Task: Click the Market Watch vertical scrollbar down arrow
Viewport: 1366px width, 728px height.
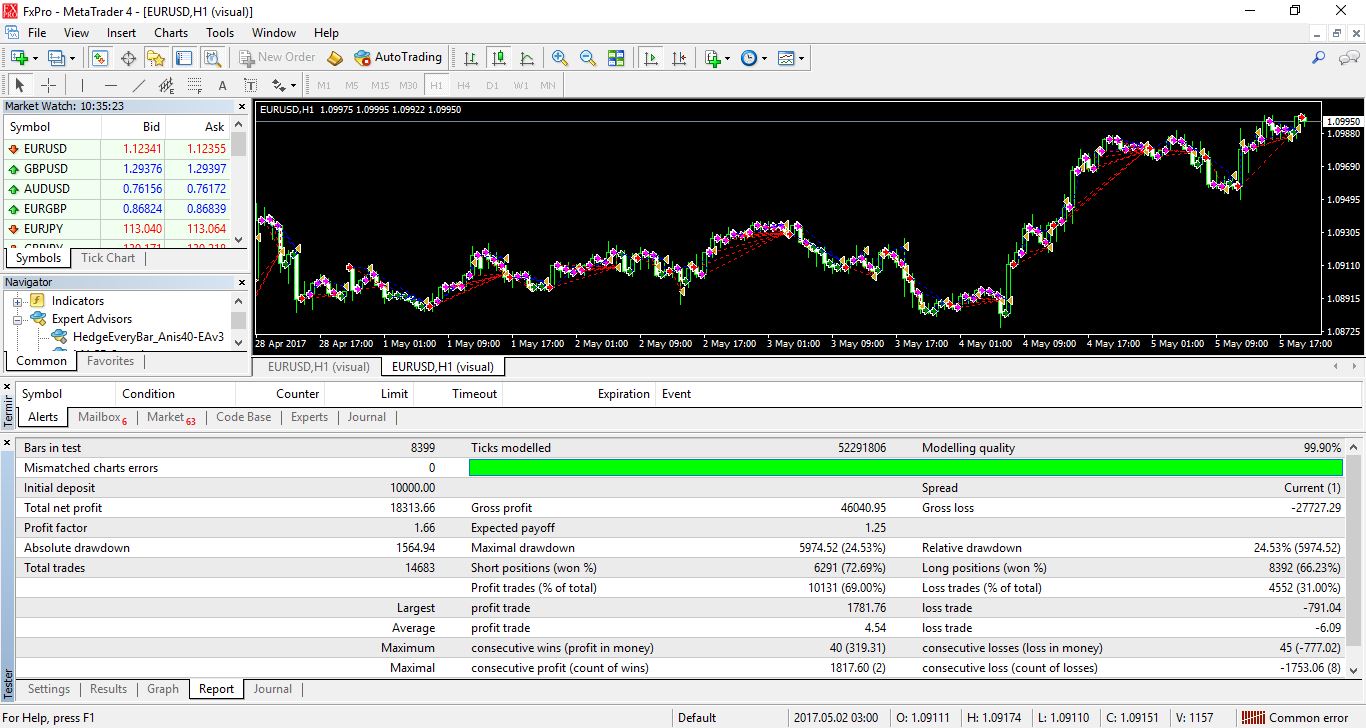Action: [x=239, y=240]
